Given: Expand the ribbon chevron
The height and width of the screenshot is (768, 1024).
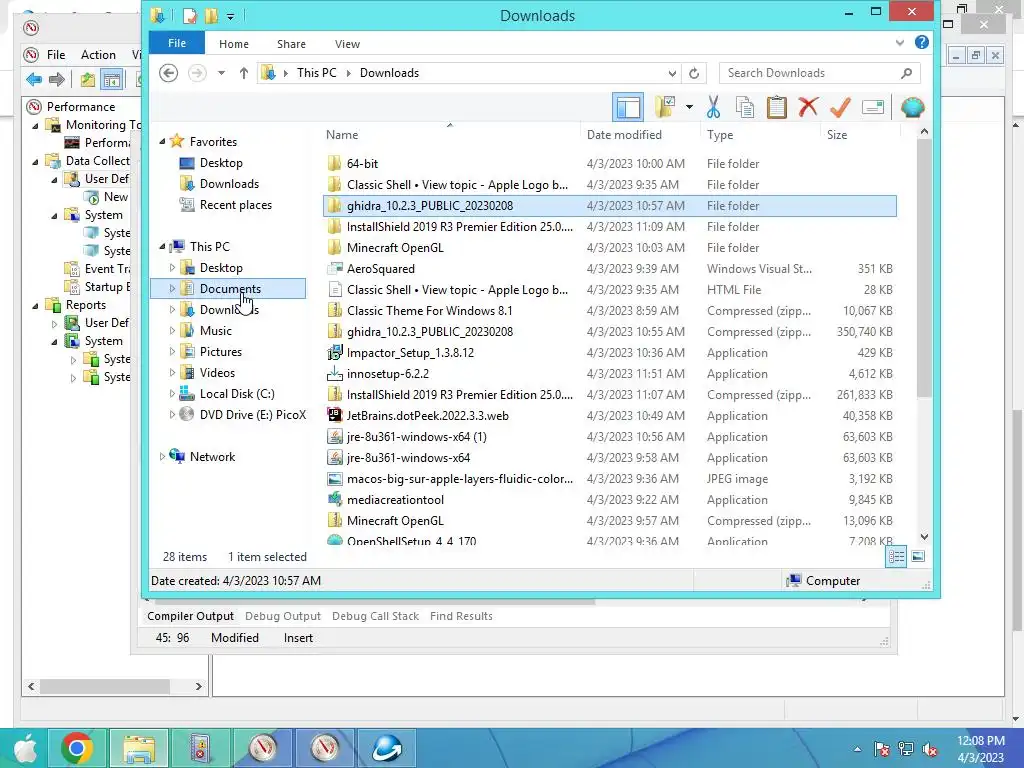Looking at the screenshot, I should tap(900, 42).
